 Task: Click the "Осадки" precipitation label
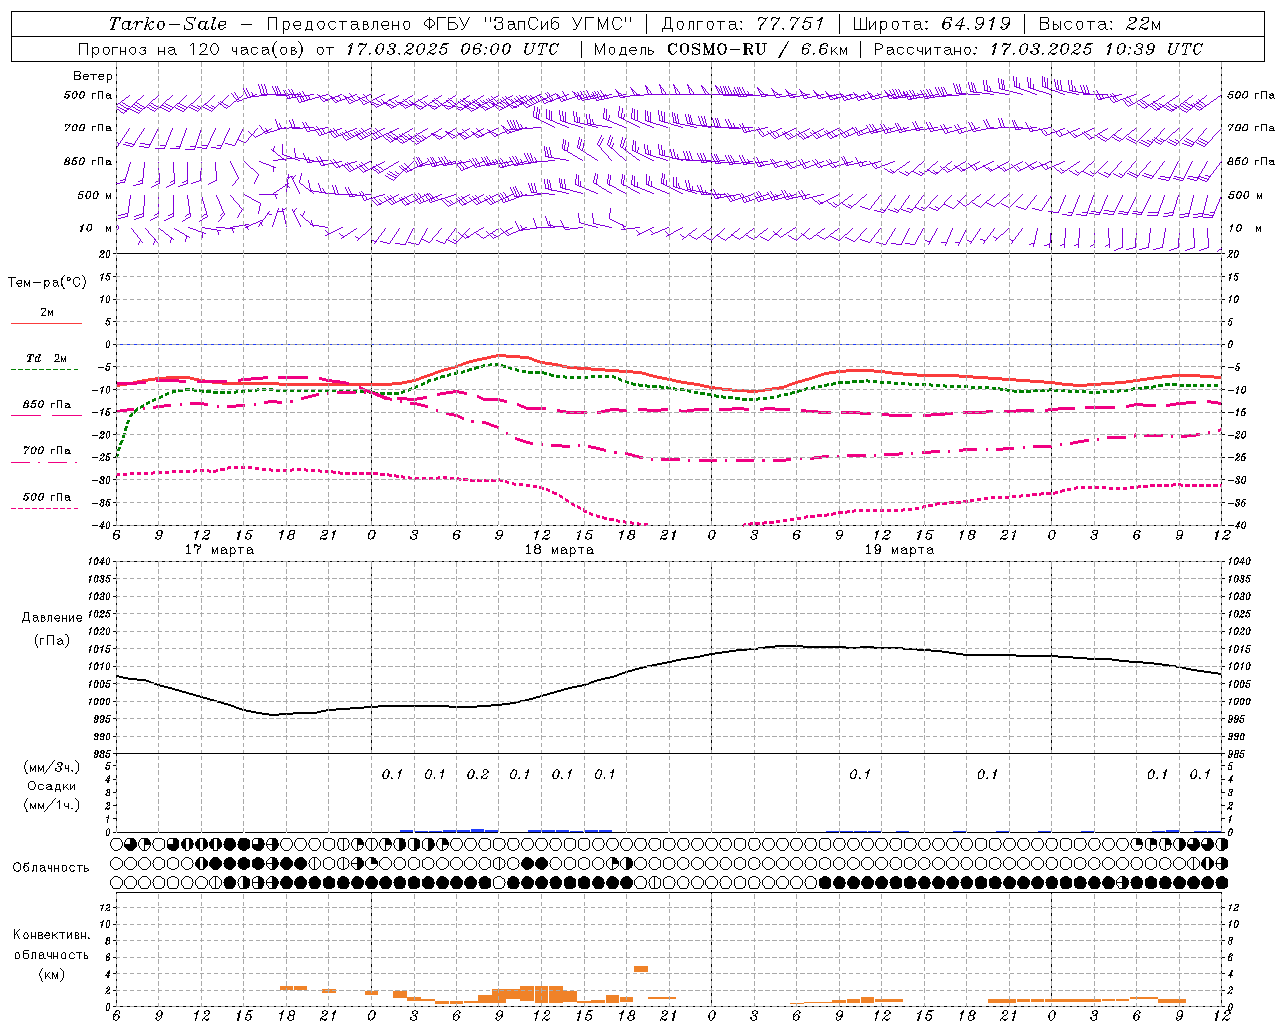(52, 786)
